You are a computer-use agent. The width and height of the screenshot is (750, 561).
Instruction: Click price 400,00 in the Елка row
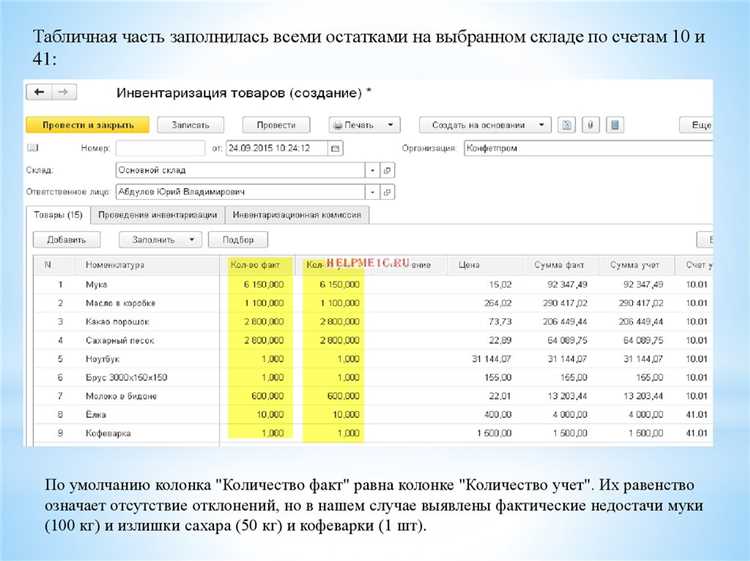(497, 415)
